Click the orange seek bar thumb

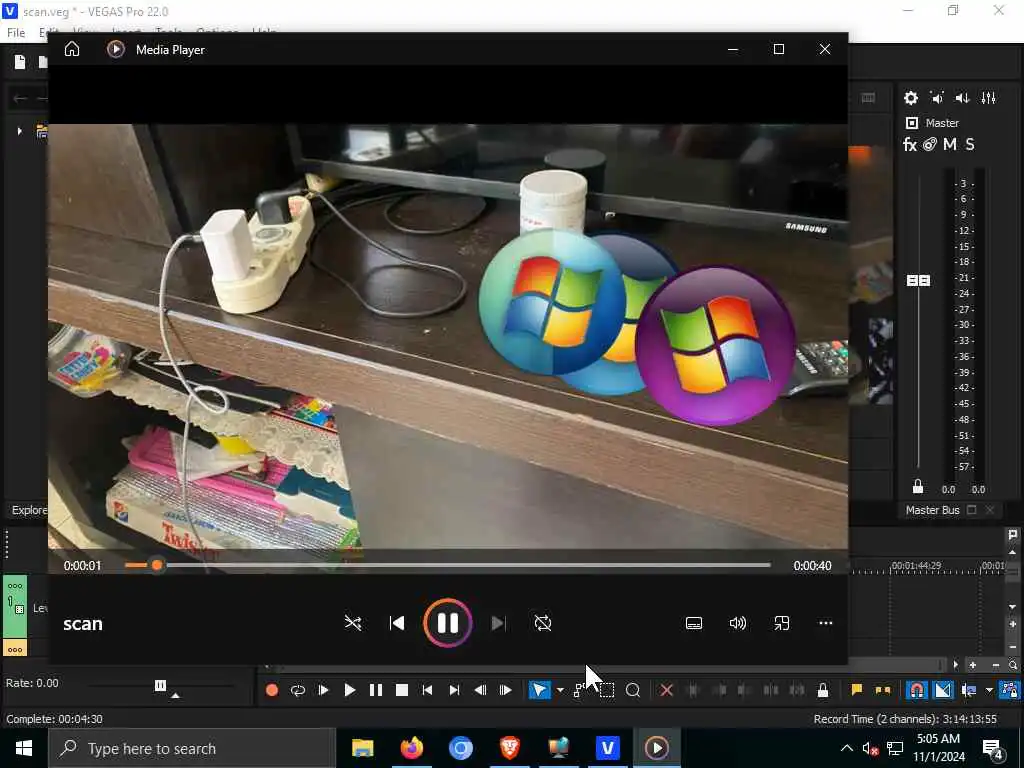point(157,565)
